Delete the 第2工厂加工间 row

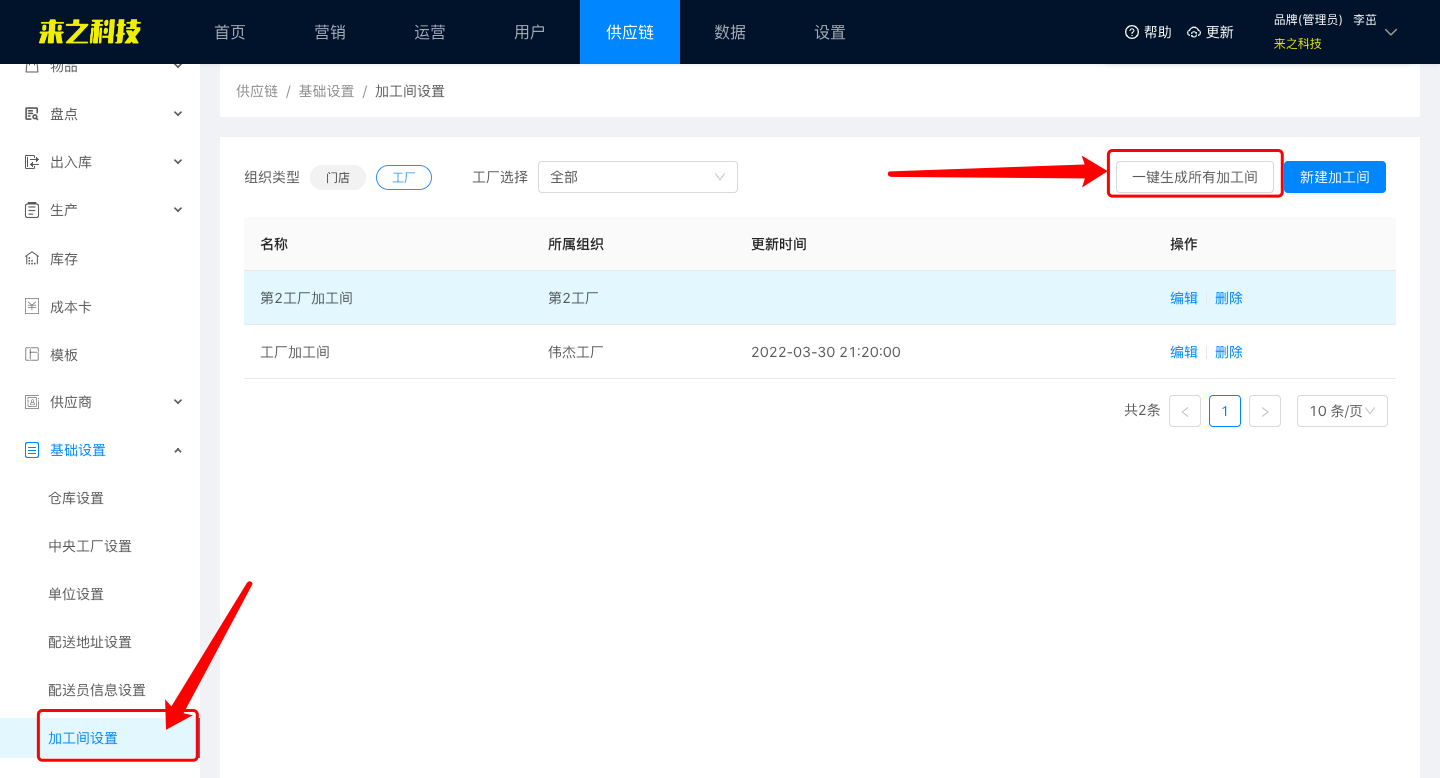(x=1229, y=298)
